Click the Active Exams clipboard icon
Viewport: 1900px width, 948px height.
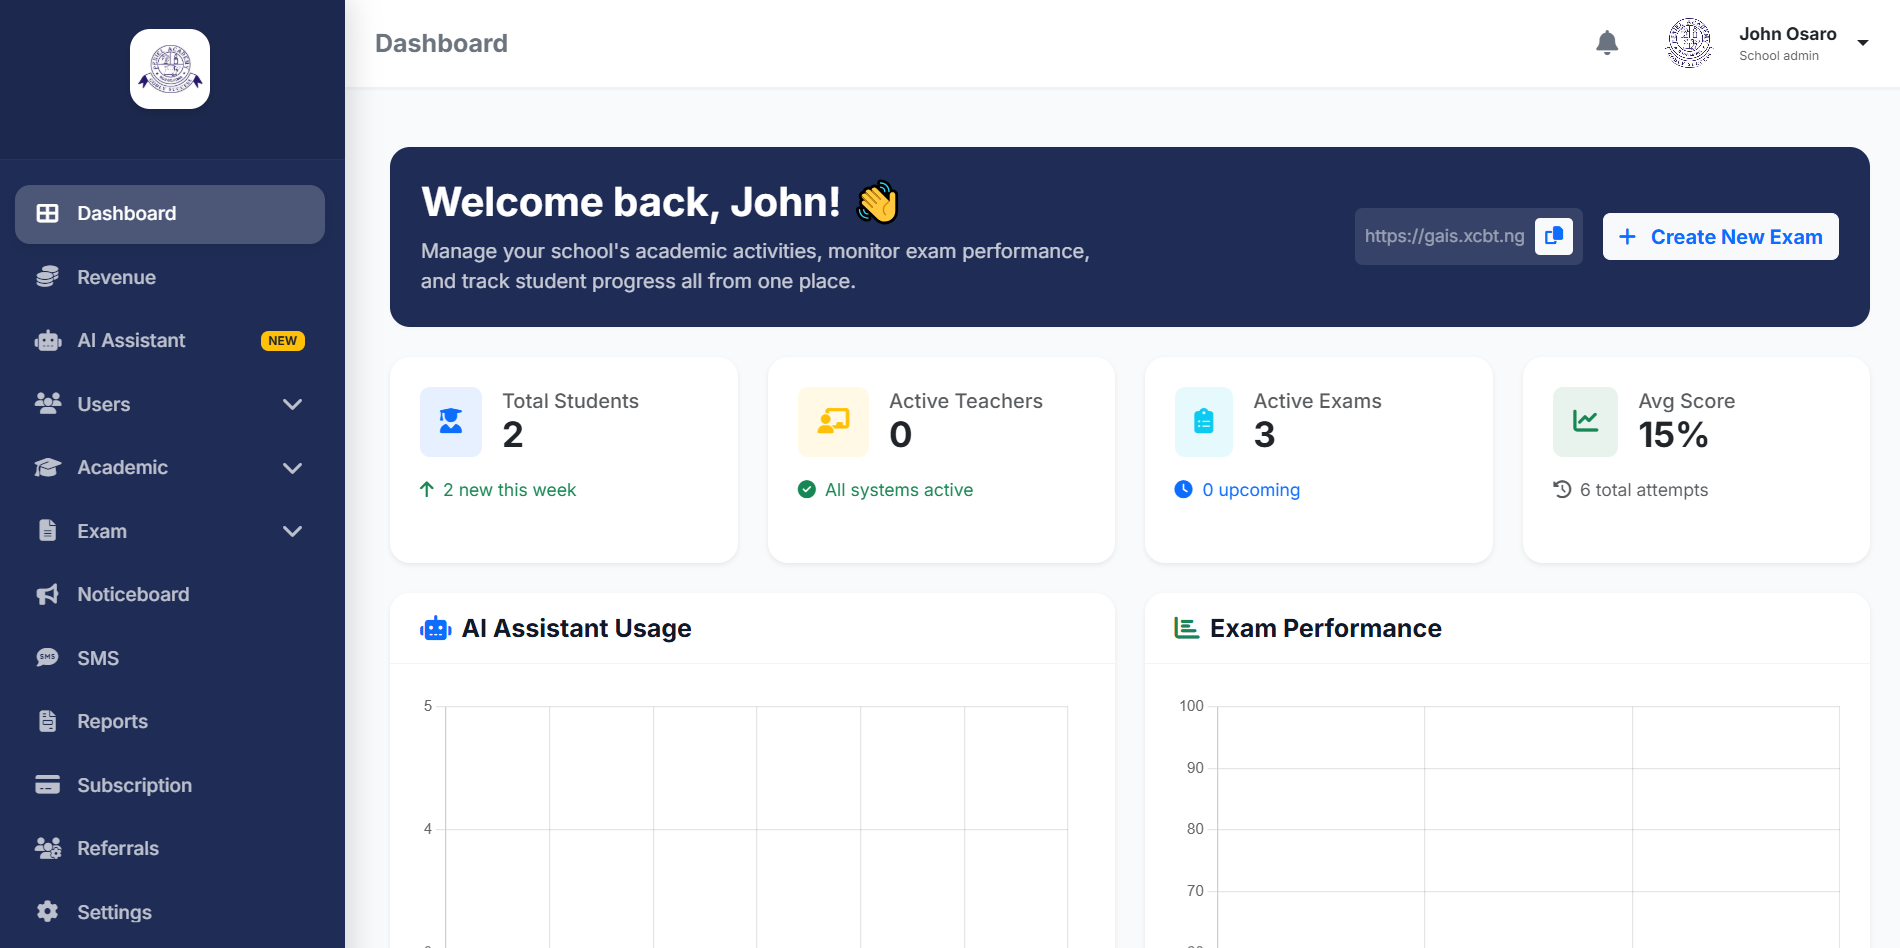coord(1204,421)
